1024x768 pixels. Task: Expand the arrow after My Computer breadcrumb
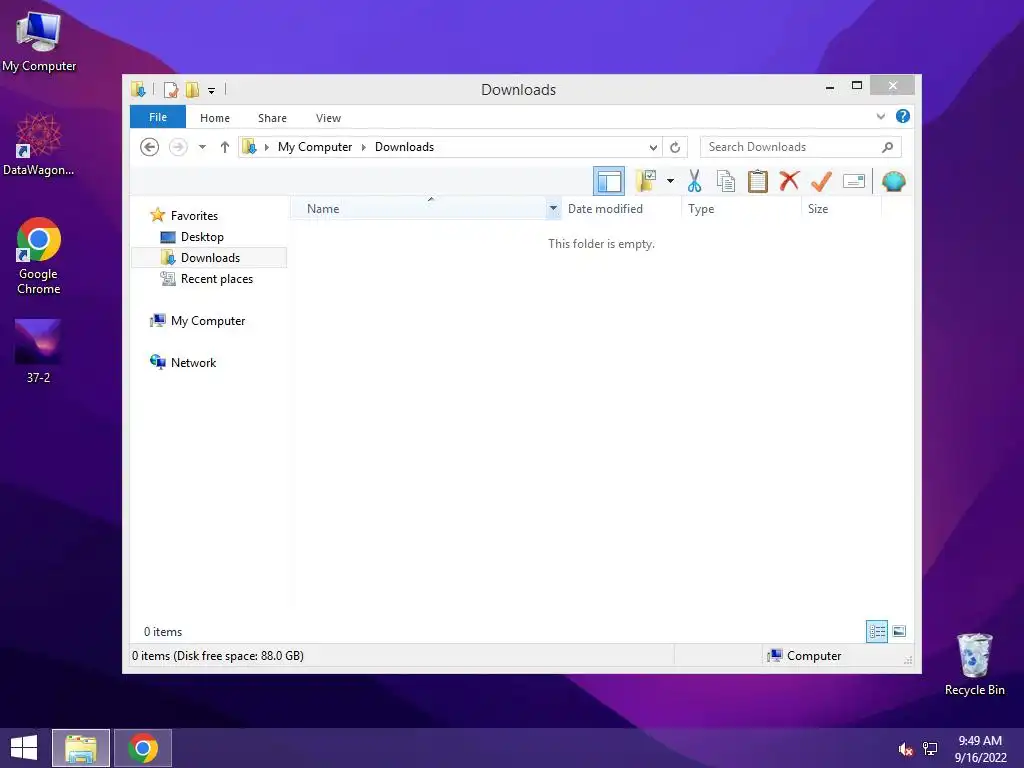pos(364,147)
